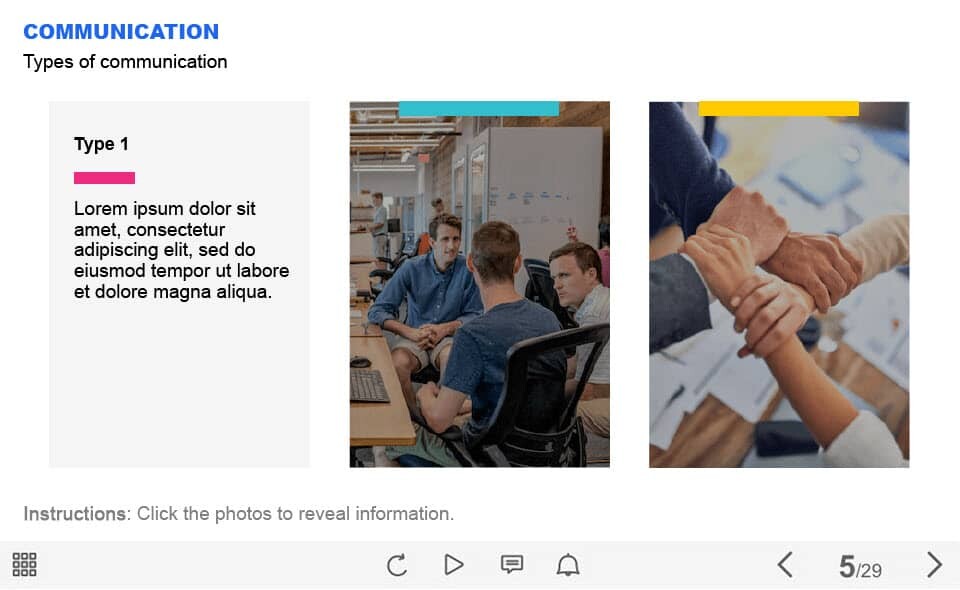Reveal info from the joined hands photo
The width and height of the screenshot is (960, 590).
click(x=779, y=285)
